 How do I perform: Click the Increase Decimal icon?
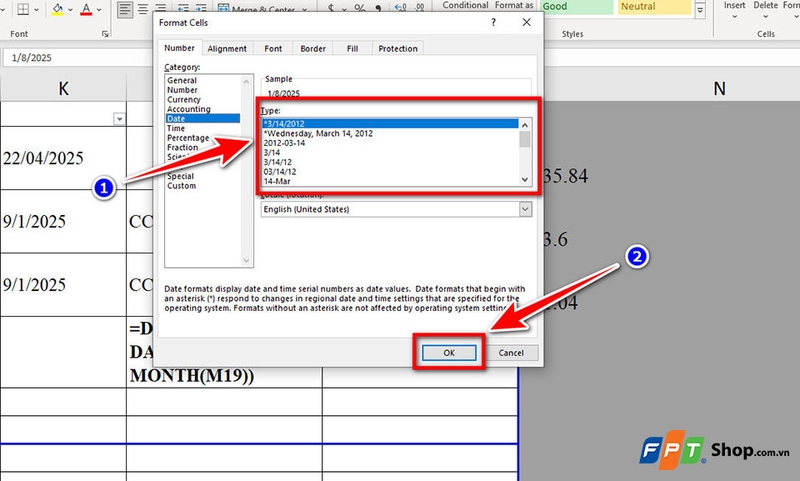(x=401, y=8)
